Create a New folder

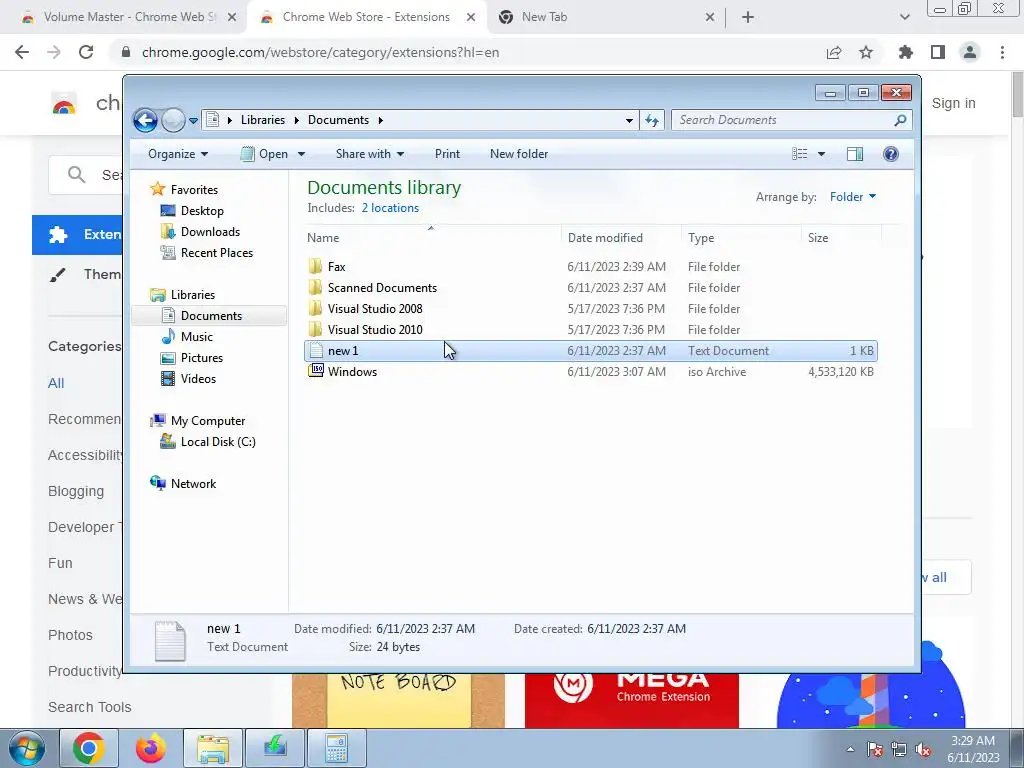[x=519, y=154]
